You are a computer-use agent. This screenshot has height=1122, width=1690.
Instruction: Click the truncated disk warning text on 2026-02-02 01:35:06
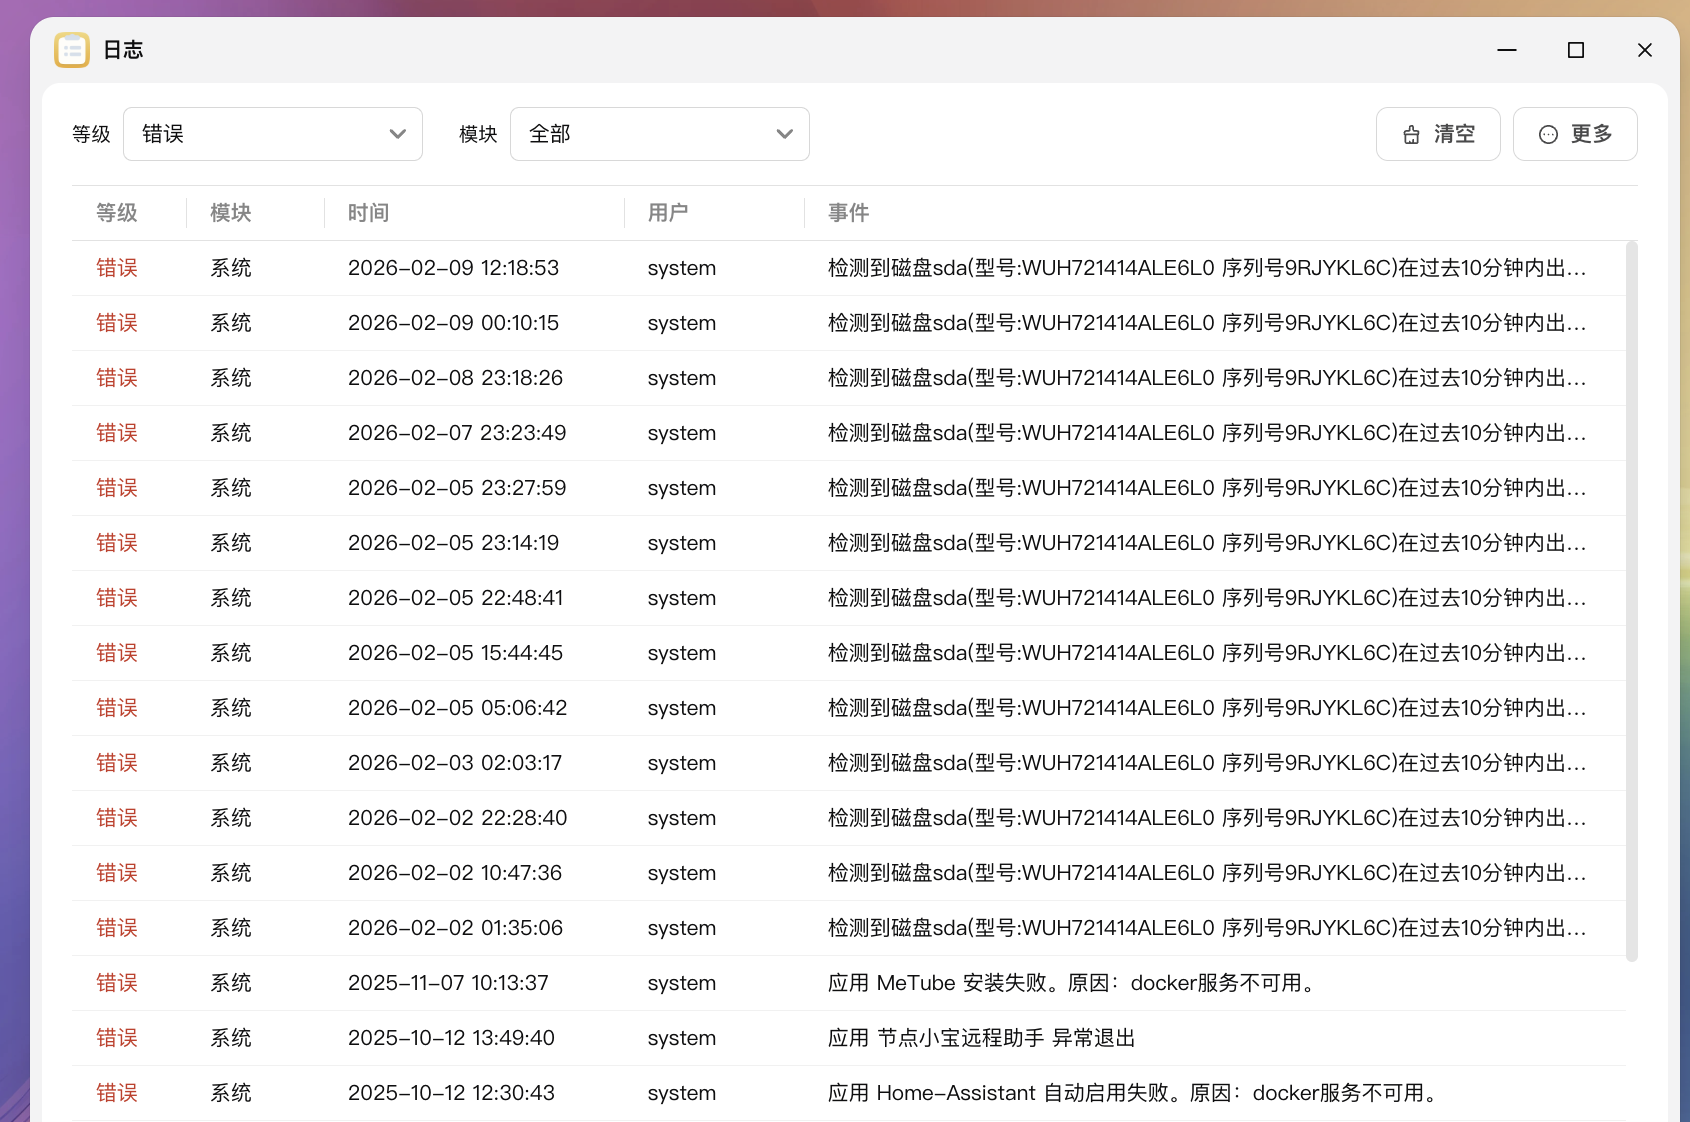pos(1200,927)
